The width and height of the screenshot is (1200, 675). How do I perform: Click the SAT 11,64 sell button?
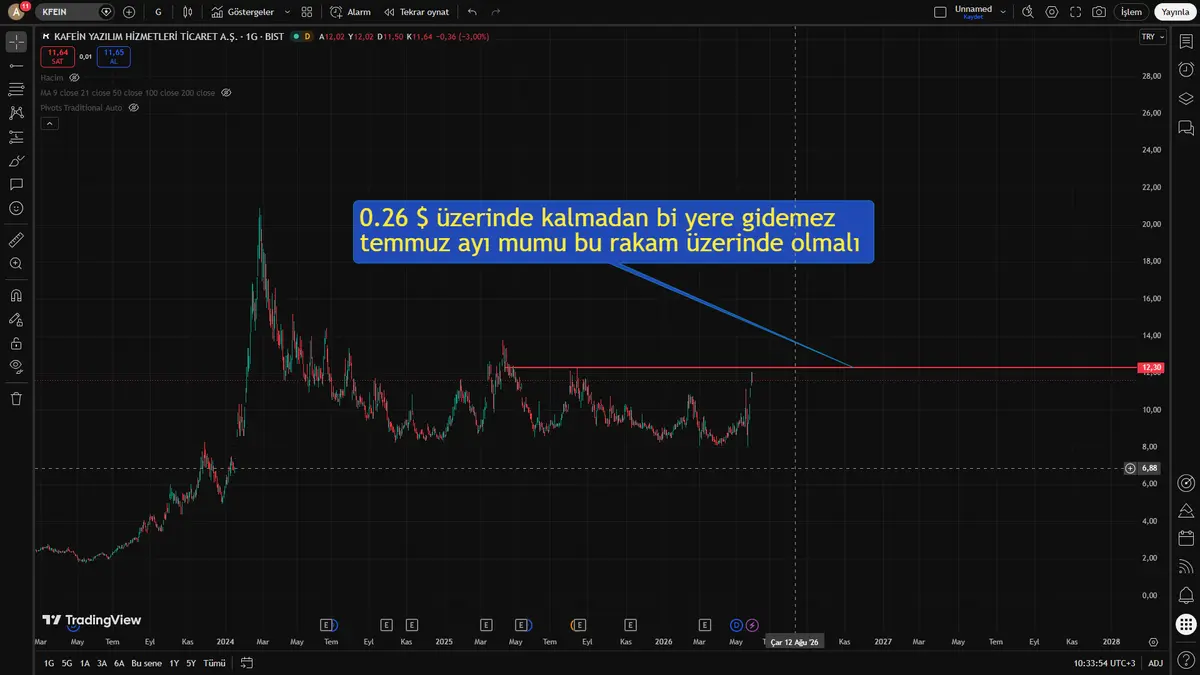pyautogui.click(x=58, y=56)
